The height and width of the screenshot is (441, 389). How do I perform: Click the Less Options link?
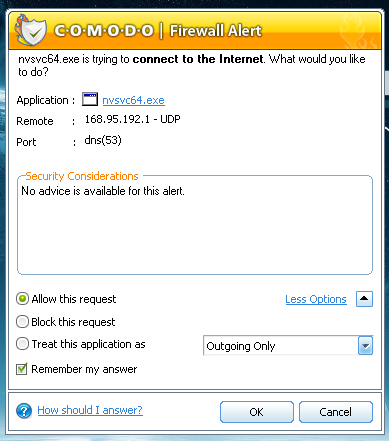(x=316, y=299)
